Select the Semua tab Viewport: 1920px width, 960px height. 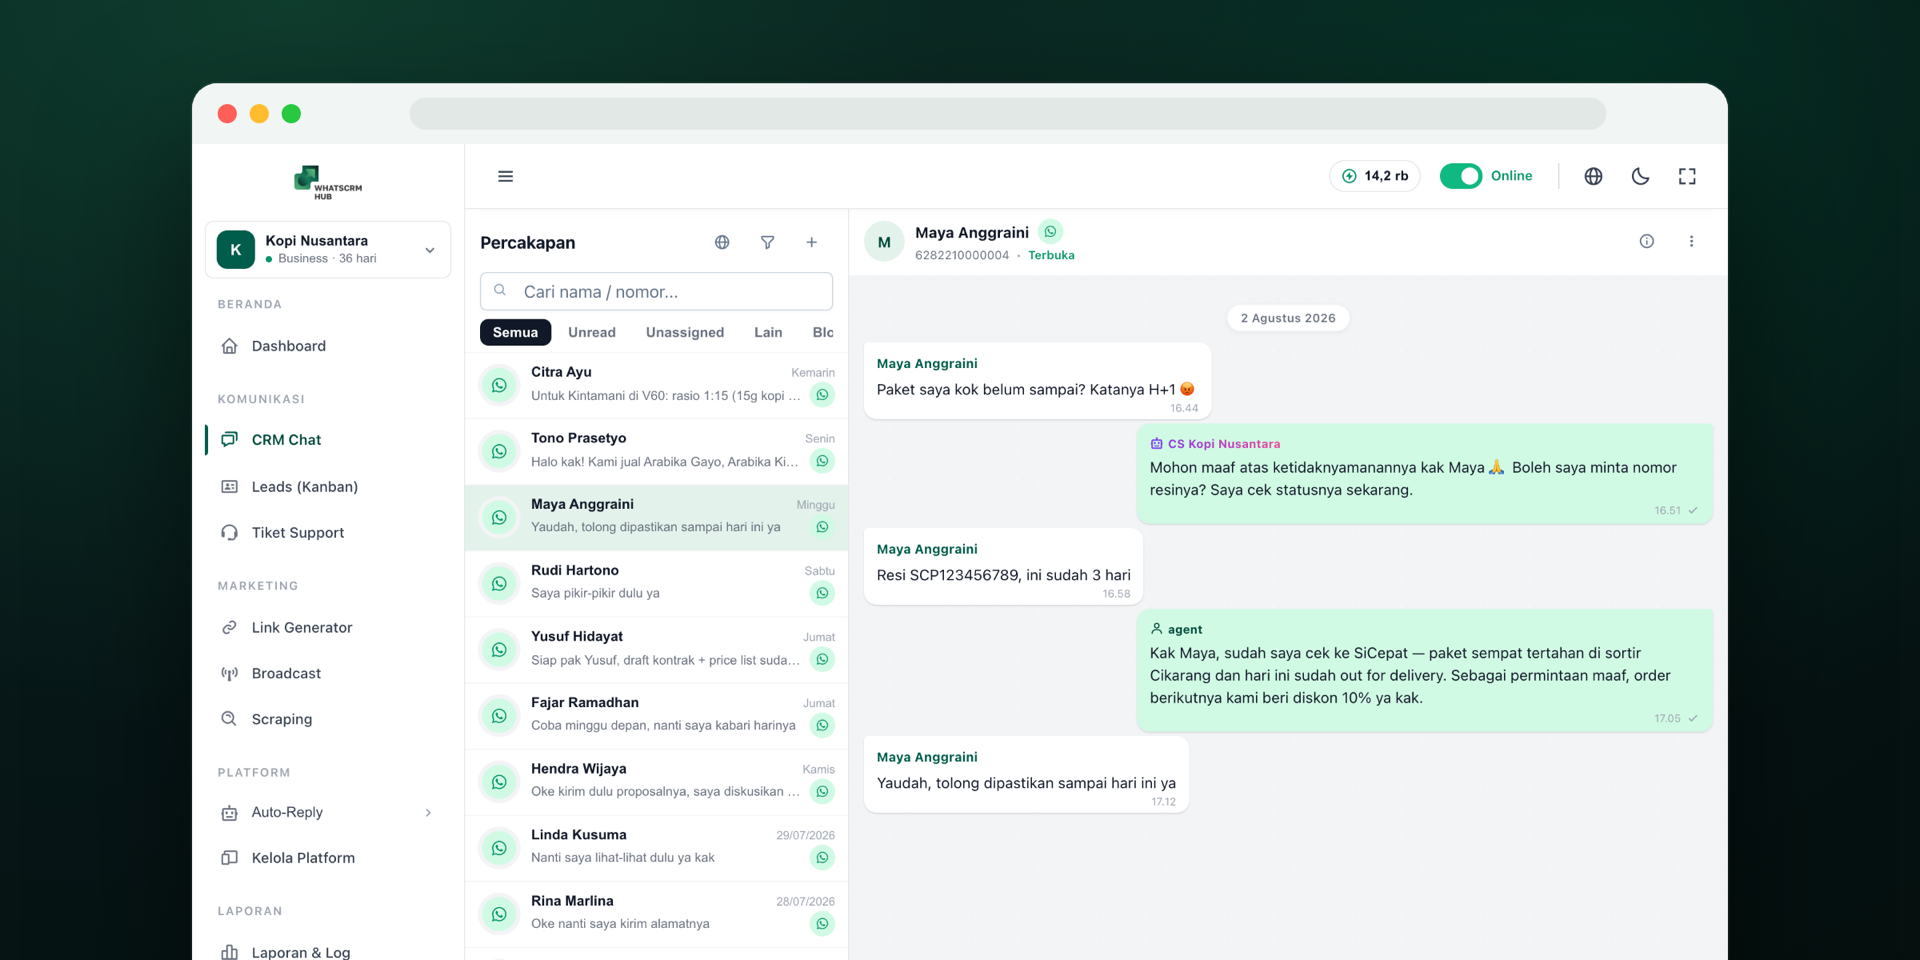coord(515,333)
